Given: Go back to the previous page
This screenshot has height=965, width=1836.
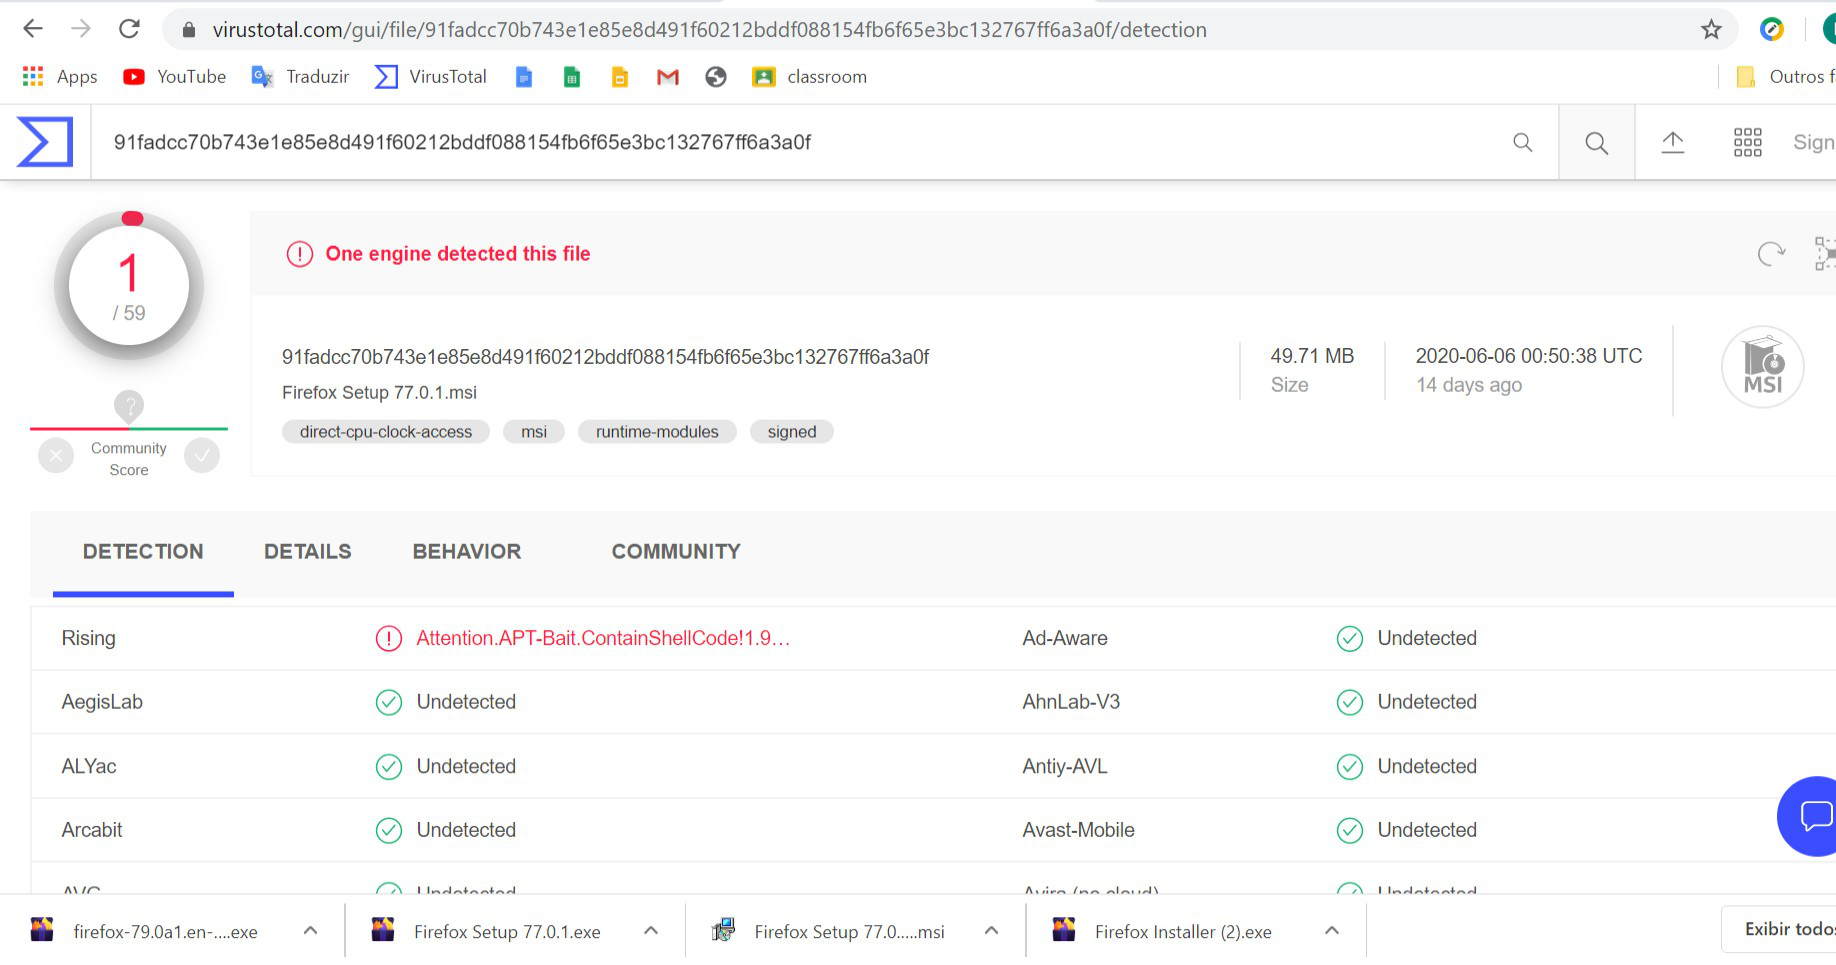Looking at the screenshot, I should tap(33, 29).
